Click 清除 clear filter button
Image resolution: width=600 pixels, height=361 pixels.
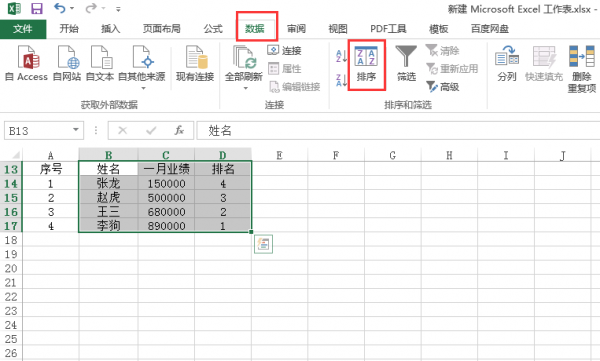click(x=442, y=51)
